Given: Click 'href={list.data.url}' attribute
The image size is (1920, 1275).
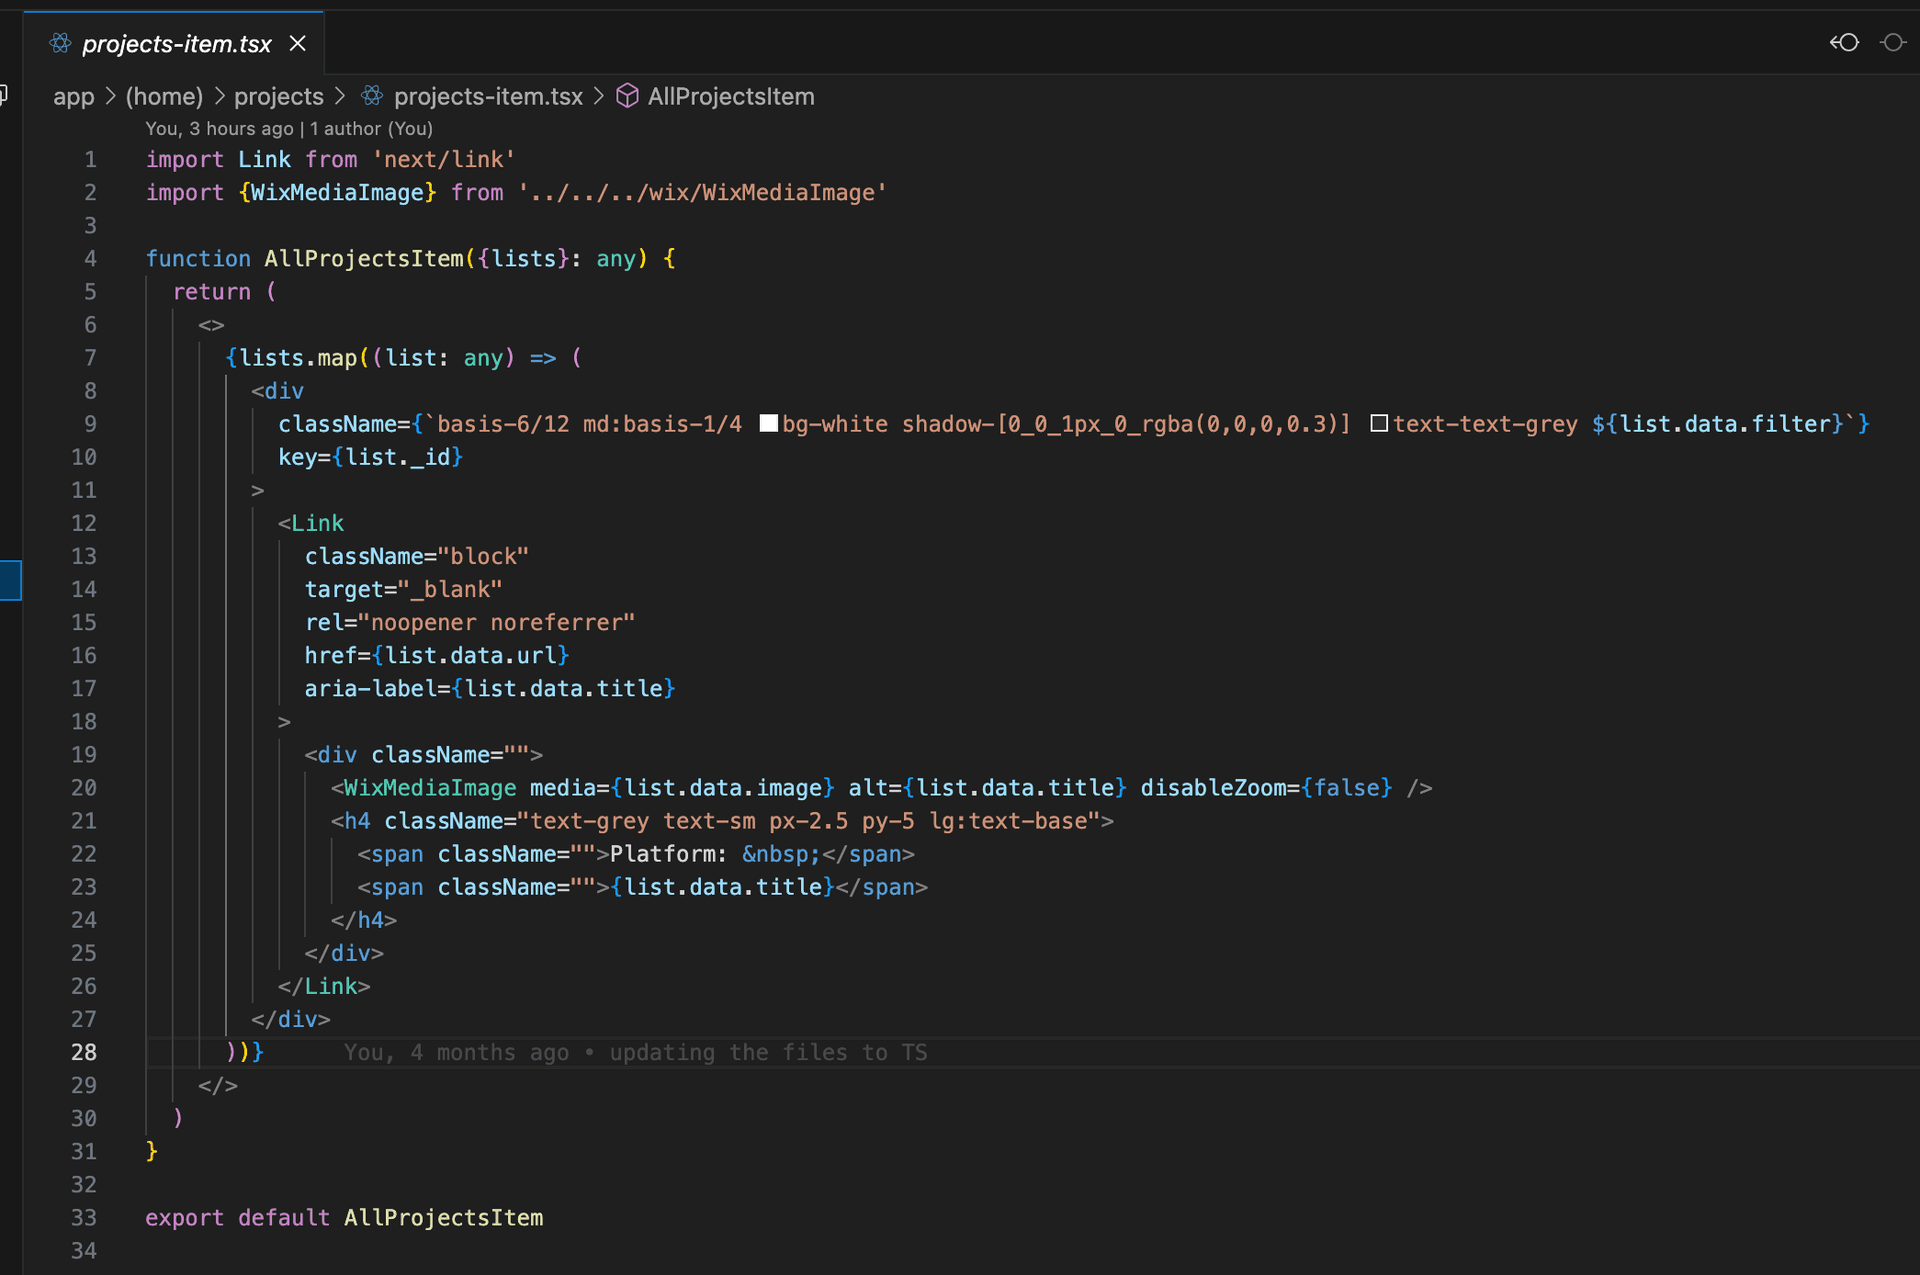Looking at the screenshot, I should 437,655.
